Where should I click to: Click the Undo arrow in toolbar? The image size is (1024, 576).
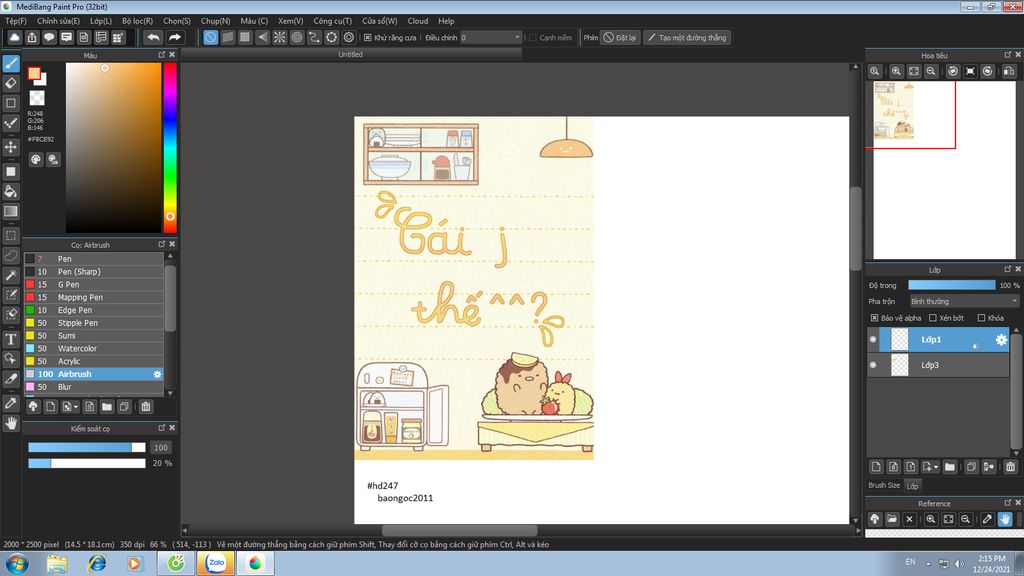coord(153,37)
